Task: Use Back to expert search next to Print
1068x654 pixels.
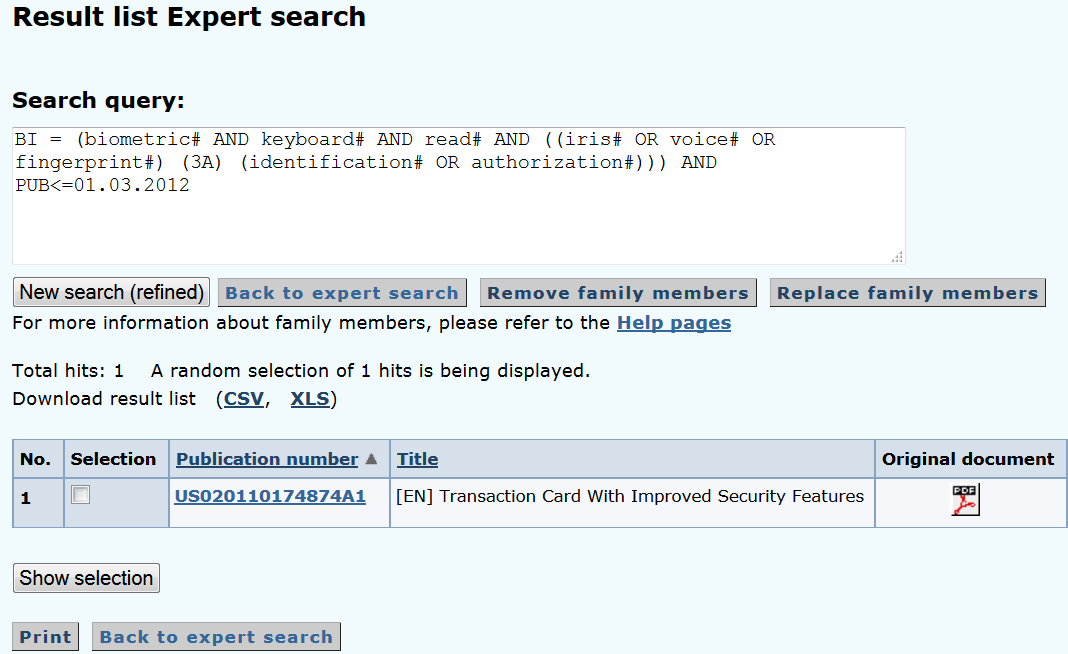Action: tap(216, 637)
